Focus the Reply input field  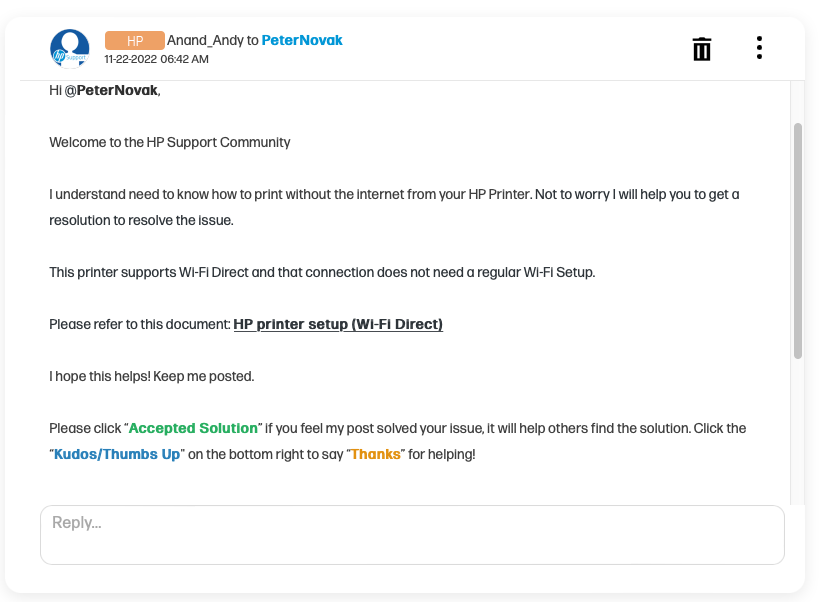click(x=412, y=534)
